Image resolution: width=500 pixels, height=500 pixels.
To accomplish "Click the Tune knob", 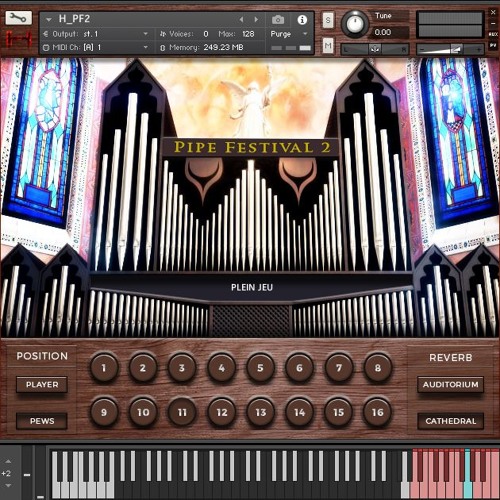I will [x=355, y=24].
